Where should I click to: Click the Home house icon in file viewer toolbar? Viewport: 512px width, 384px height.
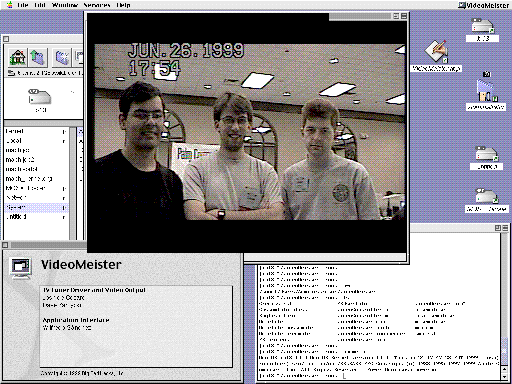[18, 57]
